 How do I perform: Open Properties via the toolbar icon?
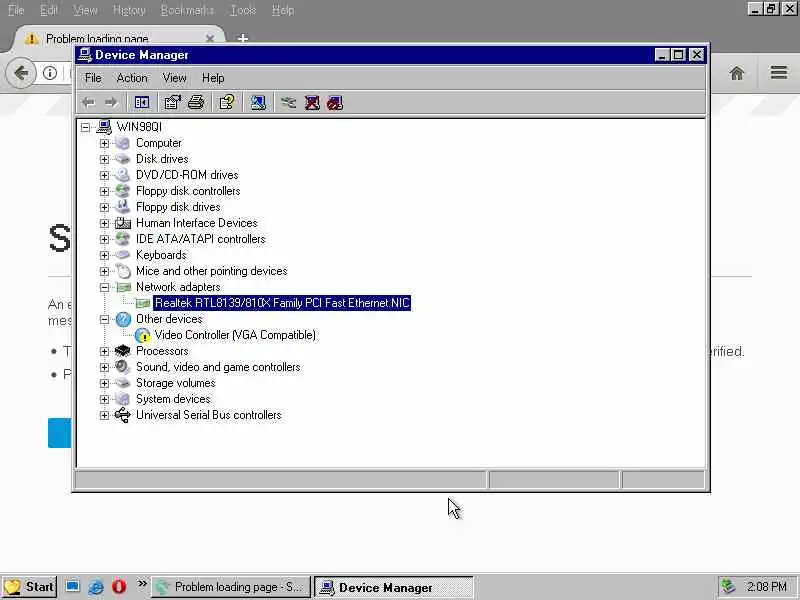click(172, 103)
